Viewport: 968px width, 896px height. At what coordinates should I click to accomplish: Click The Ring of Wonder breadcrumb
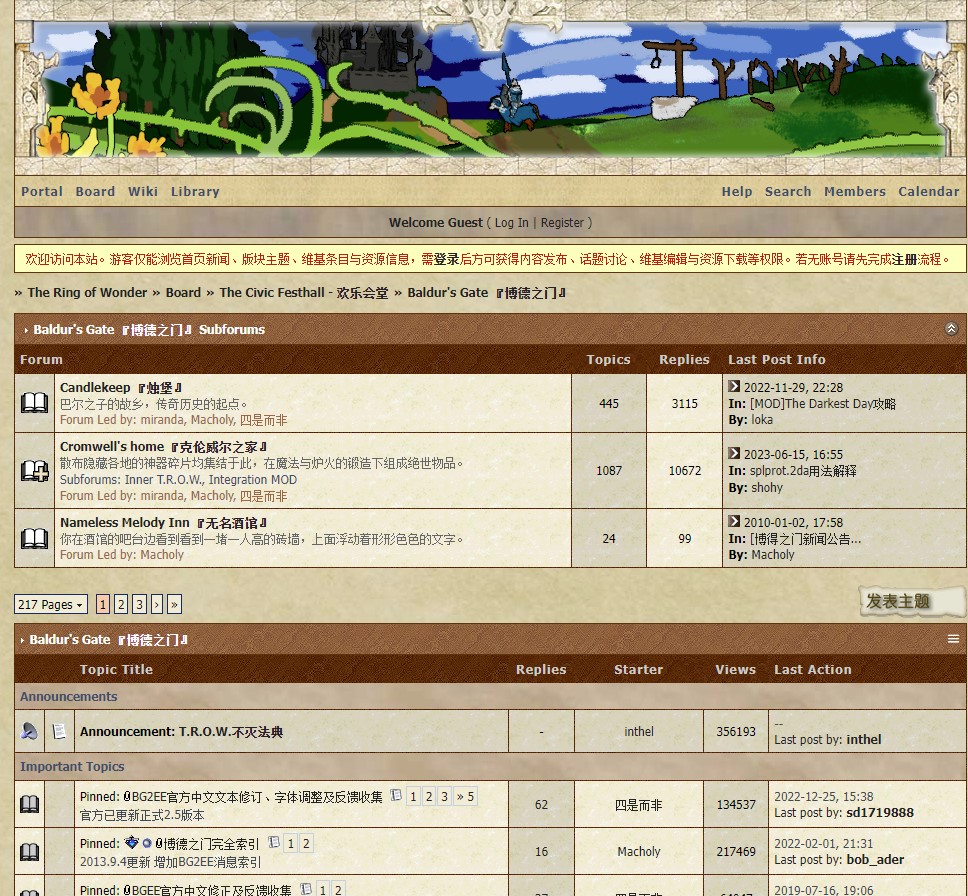coord(87,293)
